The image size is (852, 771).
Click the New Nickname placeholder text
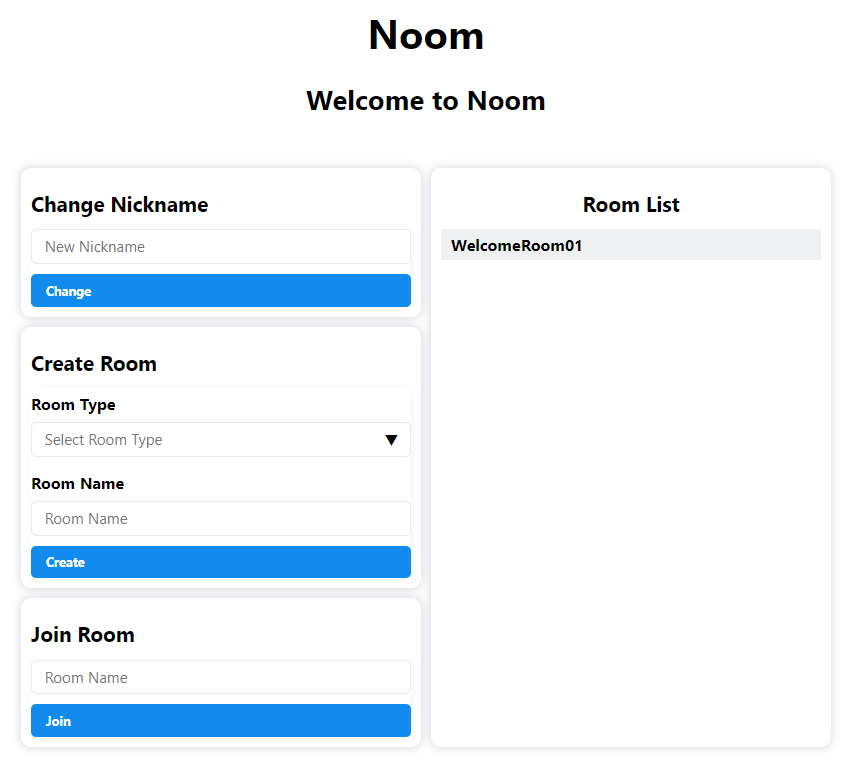point(95,247)
